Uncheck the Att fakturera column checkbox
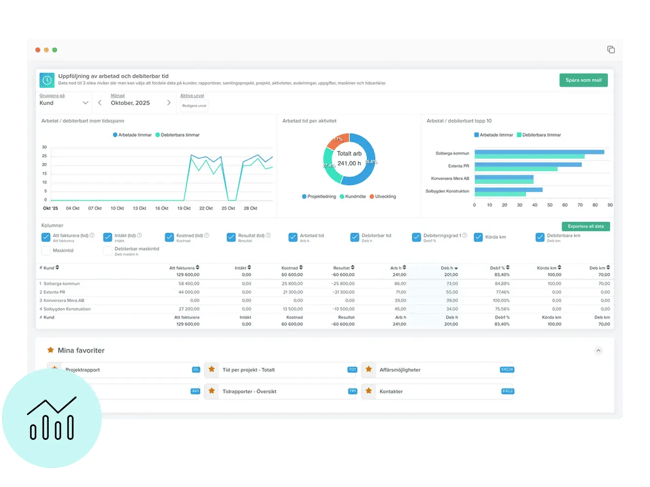650x487 pixels. pos(46,237)
